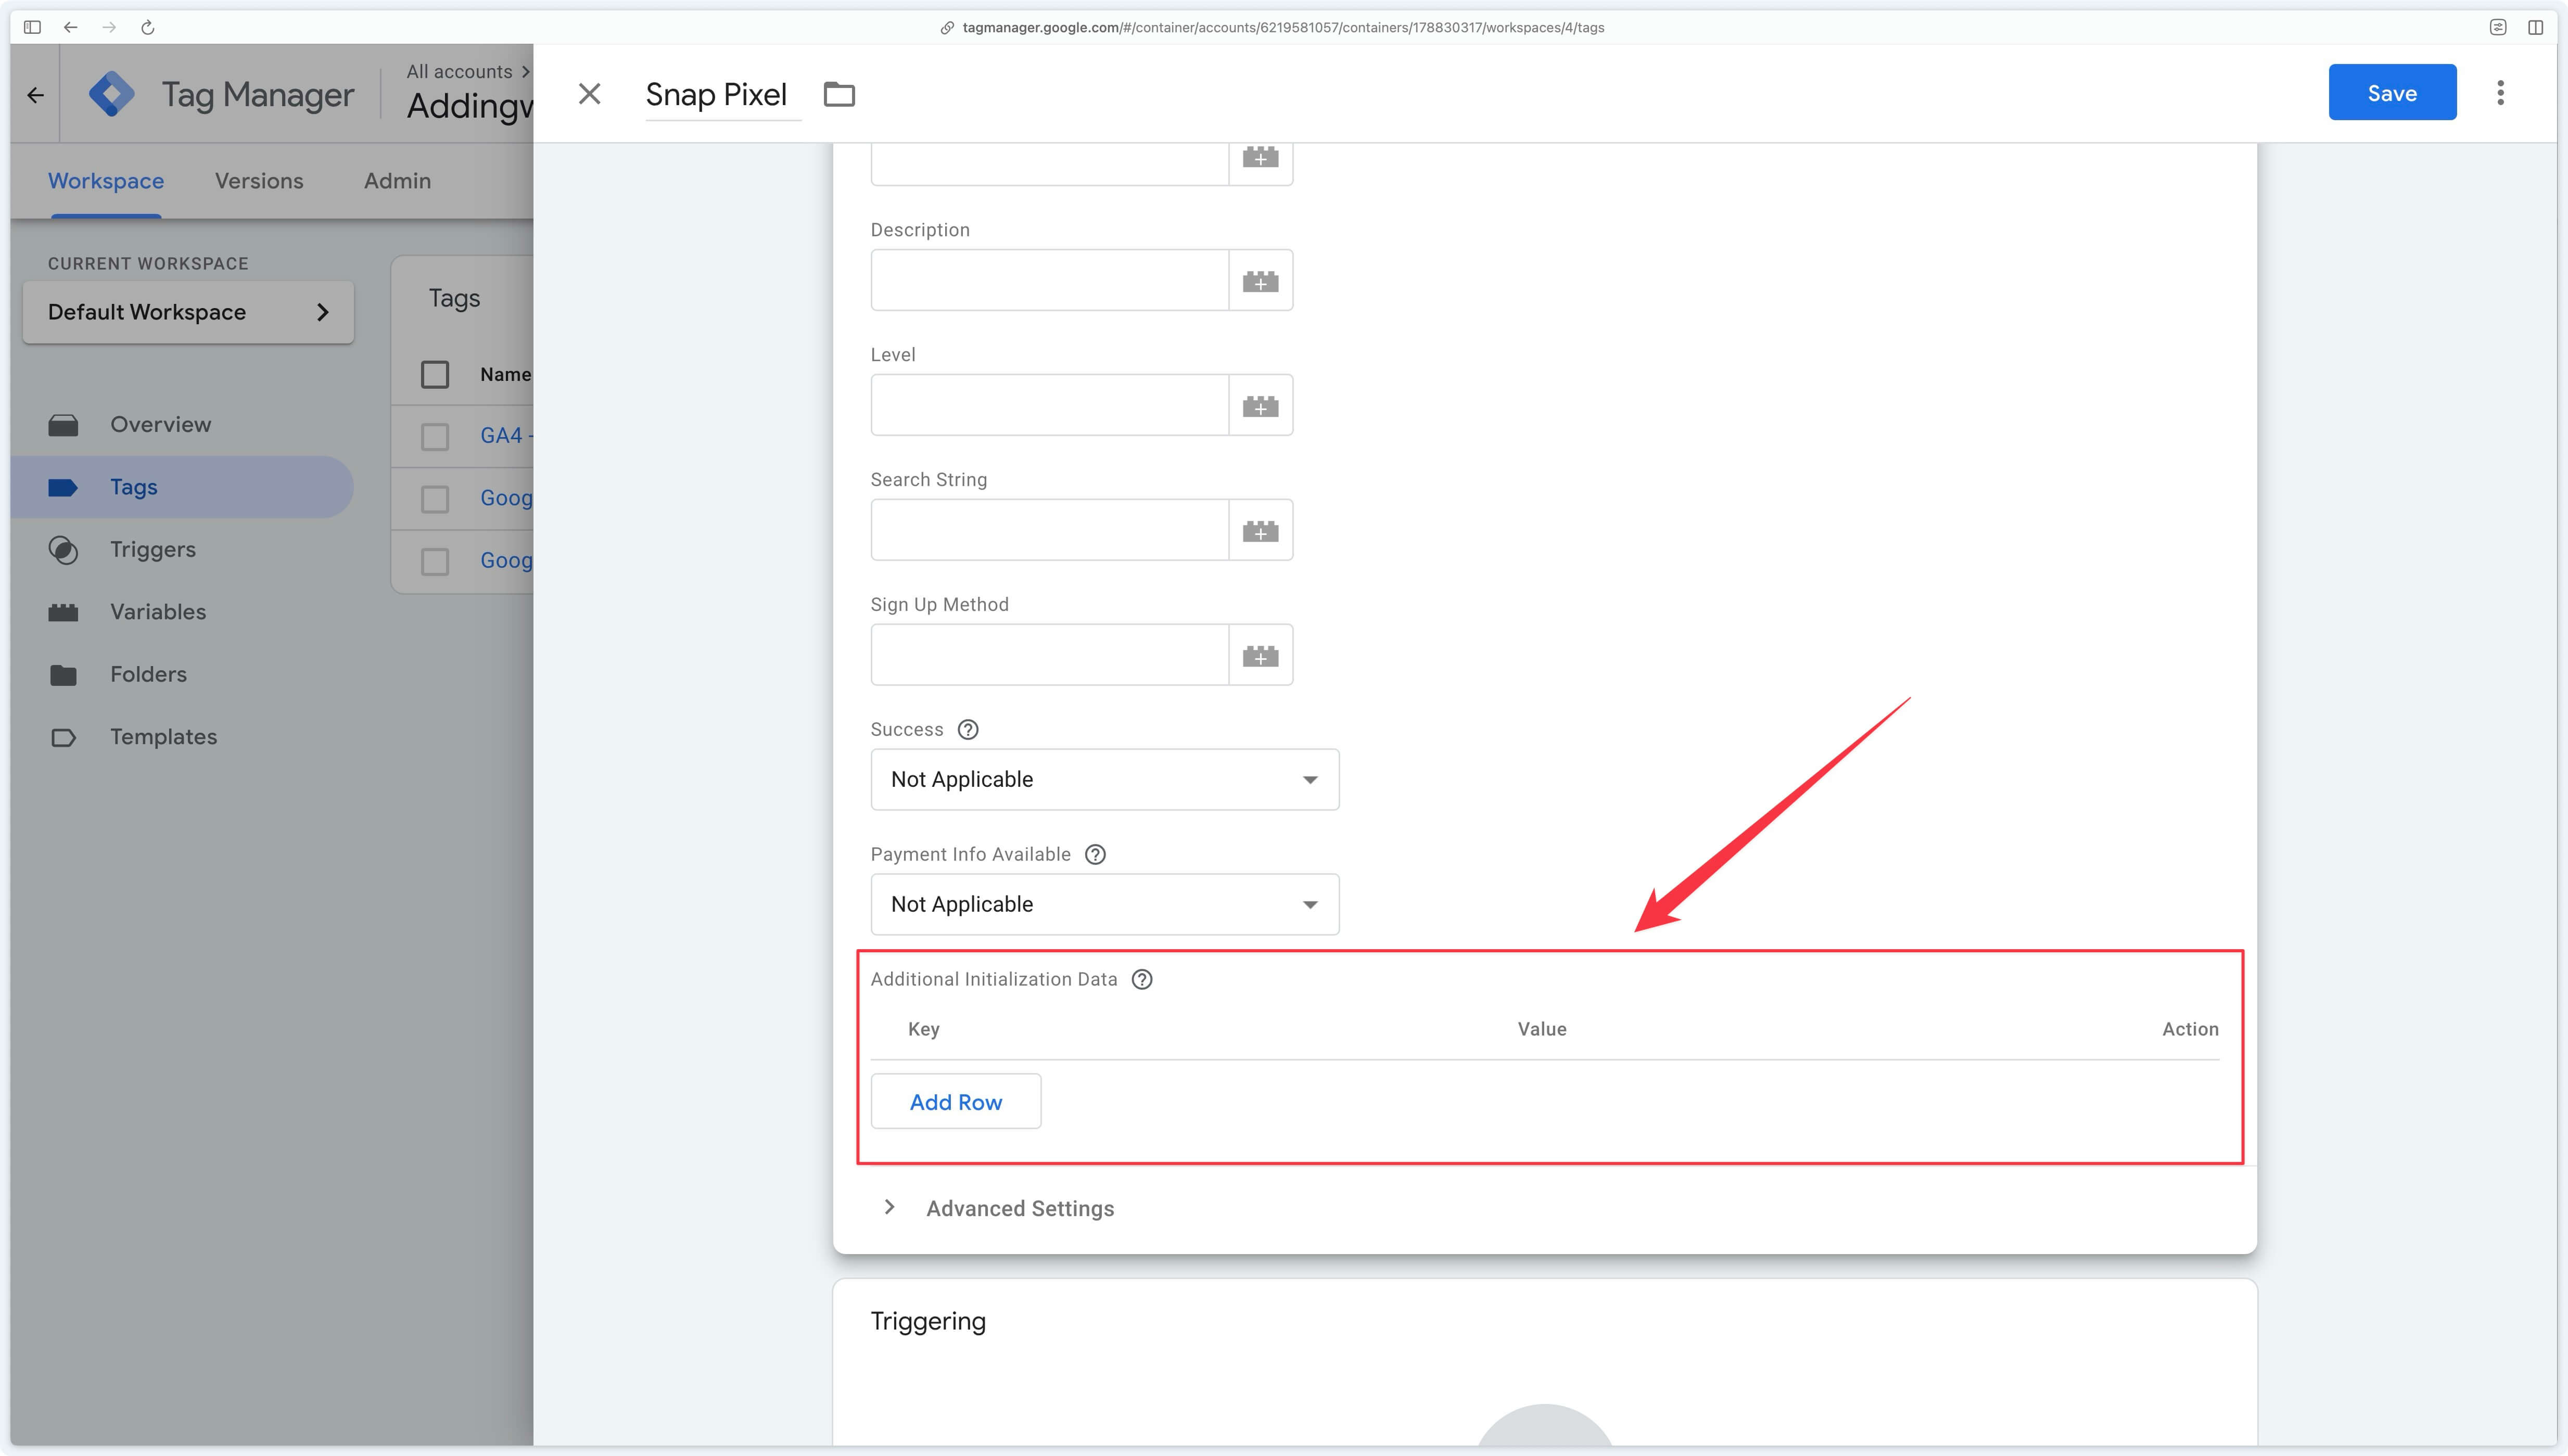
Task: Switch to the Admin tab
Action: coord(397,181)
